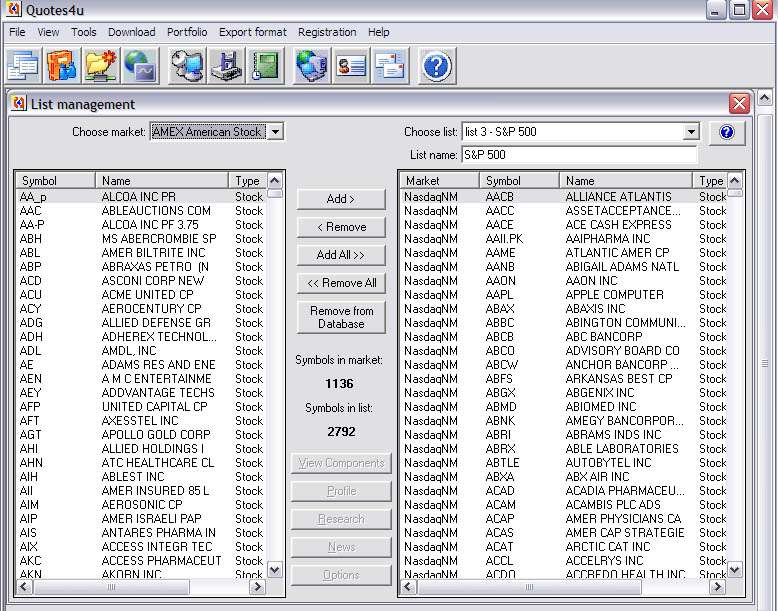Sort the right list by Symbol column header
Image resolution: width=778 pixels, height=611 pixels.
click(x=517, y=181)
